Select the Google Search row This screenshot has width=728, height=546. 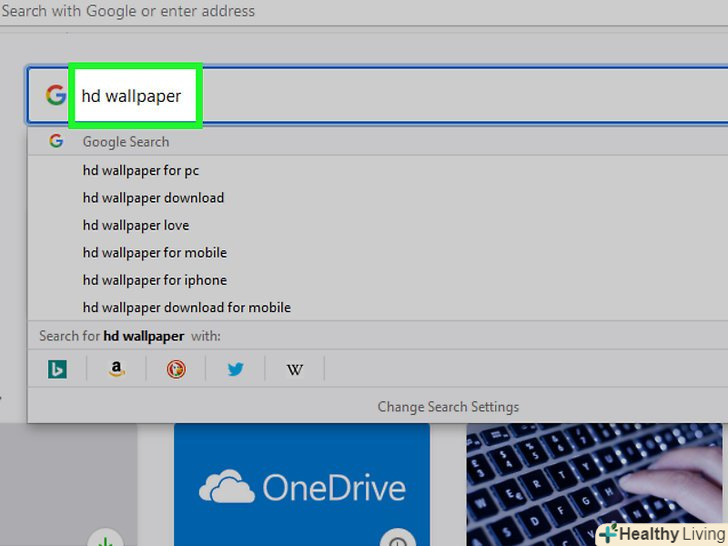[x=377, y=142]
